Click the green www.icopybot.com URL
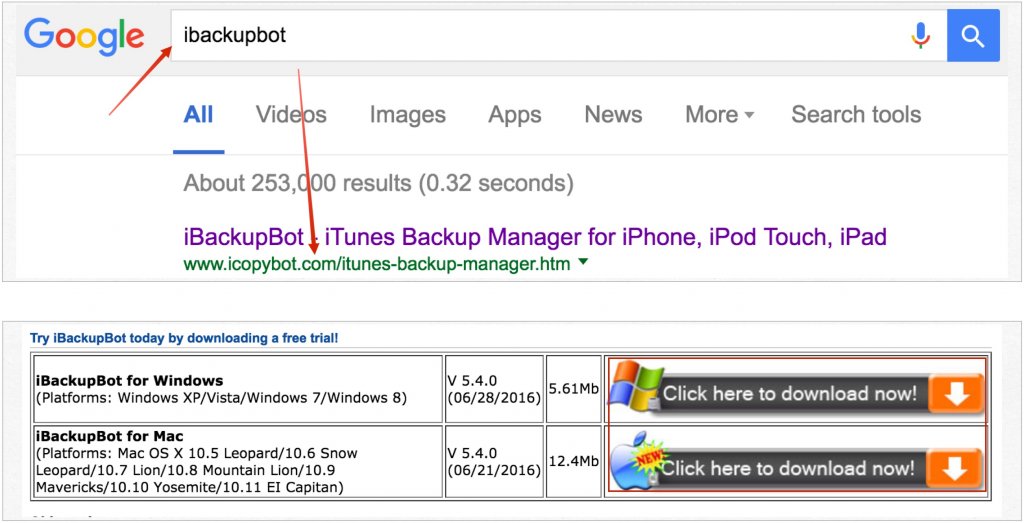This screenshot has width=1024, height=523. point(377,264)
